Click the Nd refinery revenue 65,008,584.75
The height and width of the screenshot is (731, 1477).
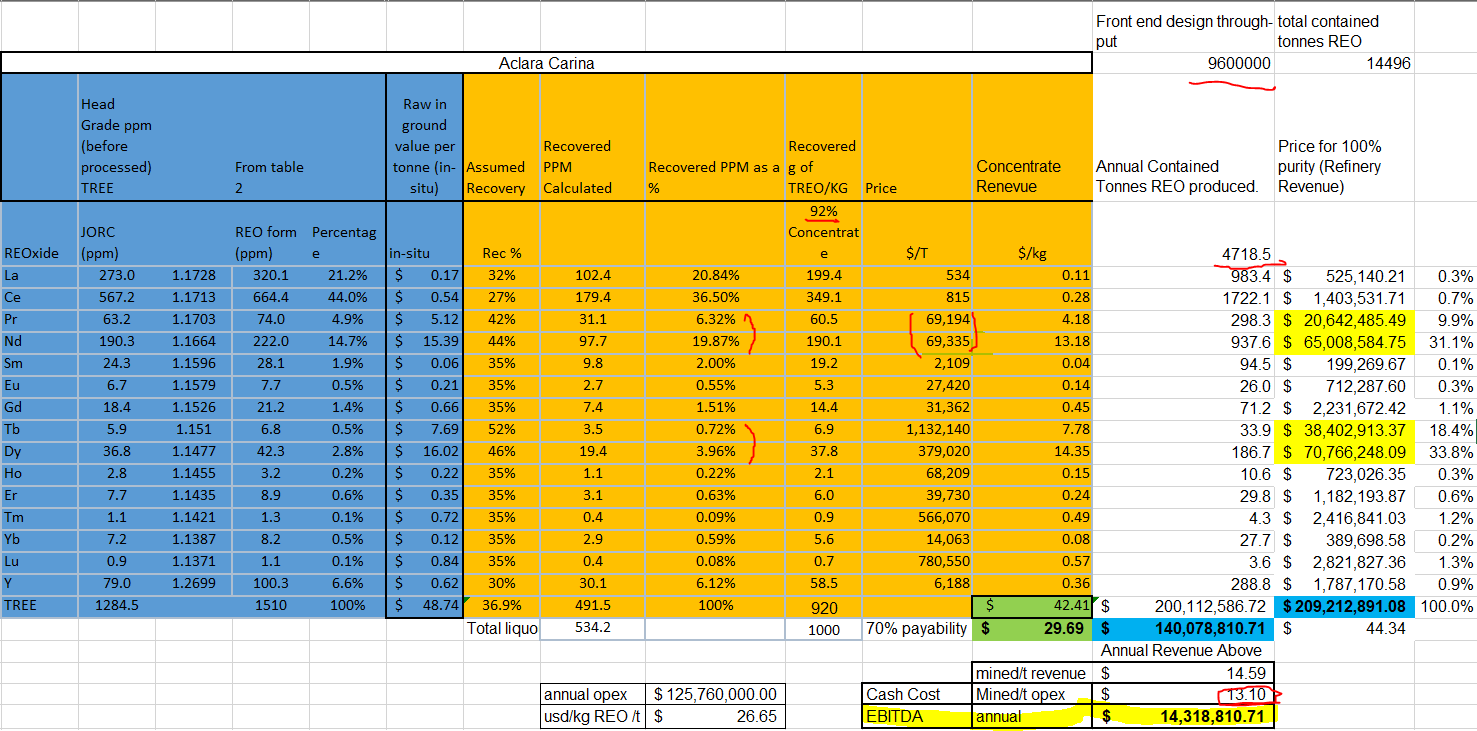(x=1344, y=341)
